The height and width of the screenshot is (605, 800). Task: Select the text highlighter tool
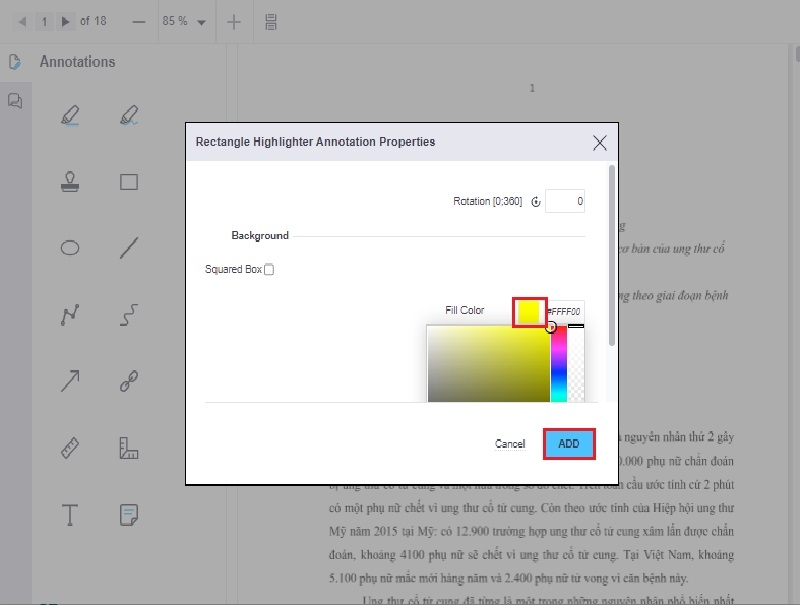(70, 115)
